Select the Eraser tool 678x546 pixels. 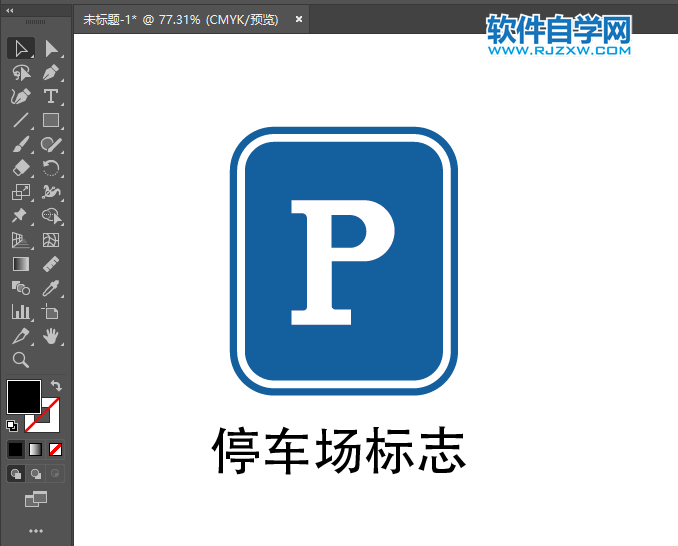tap(21, 168)
